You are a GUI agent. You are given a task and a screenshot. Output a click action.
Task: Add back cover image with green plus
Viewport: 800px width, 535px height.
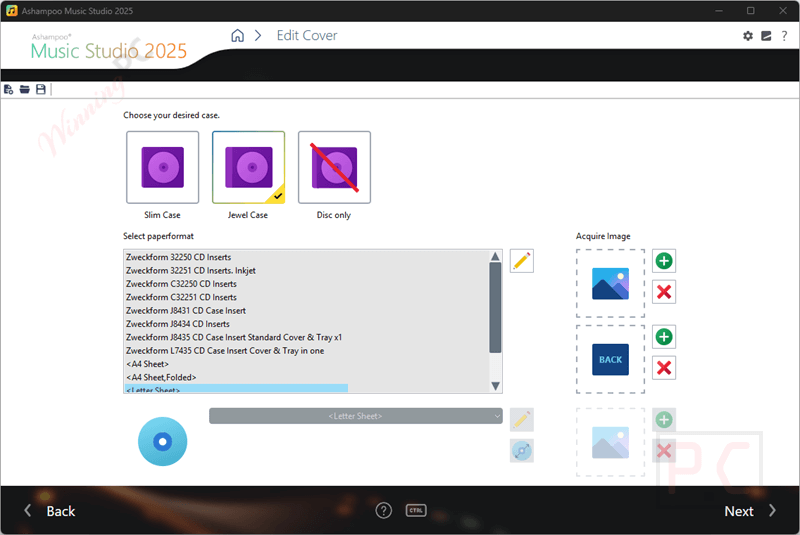coord(664,337)
